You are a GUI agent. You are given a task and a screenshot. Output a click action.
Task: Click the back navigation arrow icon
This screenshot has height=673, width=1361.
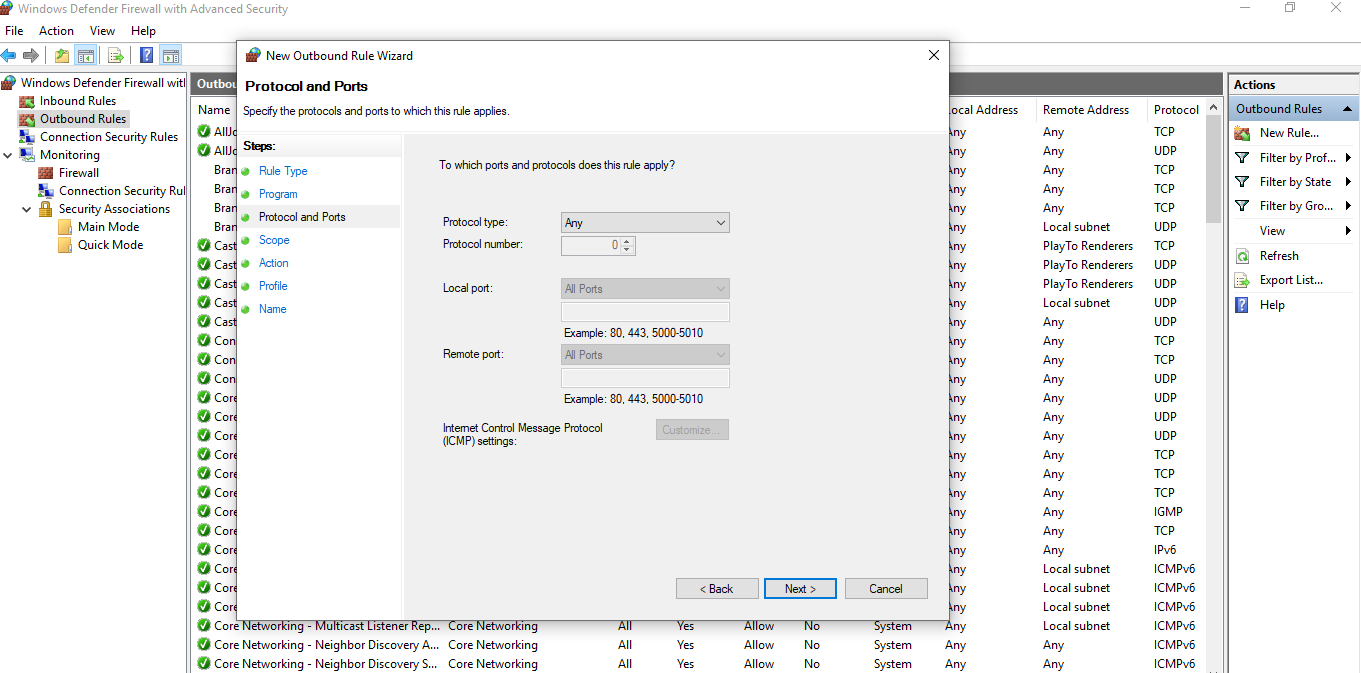pyautogui.click(x=9, y=55)
